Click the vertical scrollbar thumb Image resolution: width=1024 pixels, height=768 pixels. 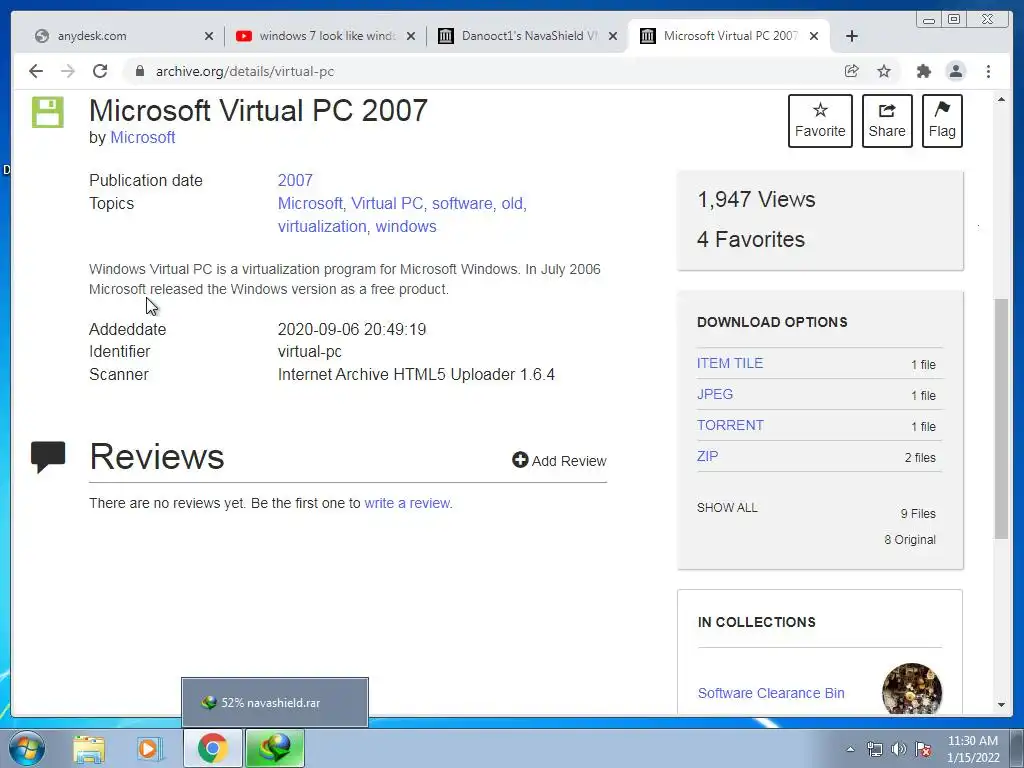1001,419
